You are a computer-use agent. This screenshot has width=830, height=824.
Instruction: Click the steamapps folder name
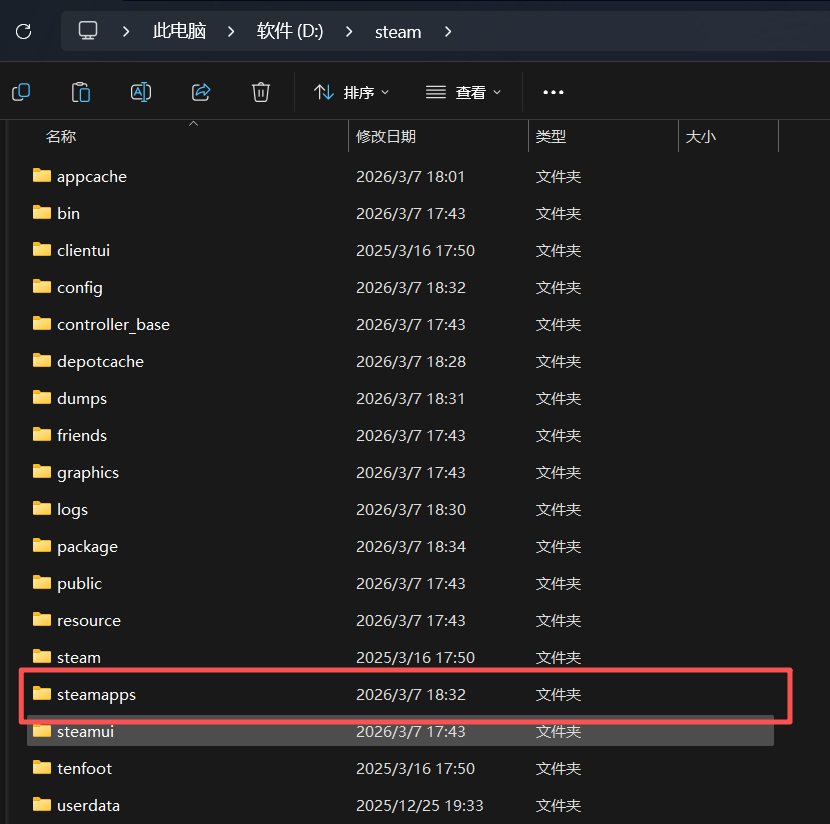(x=96, y=695)
